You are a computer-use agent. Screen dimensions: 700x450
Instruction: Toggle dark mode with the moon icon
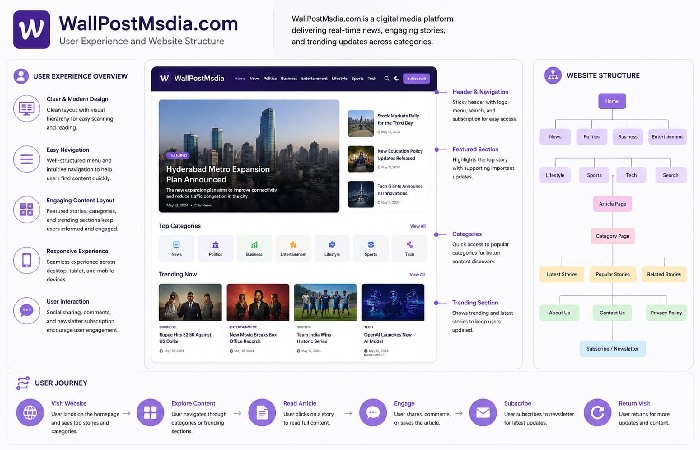pos(396,79)
